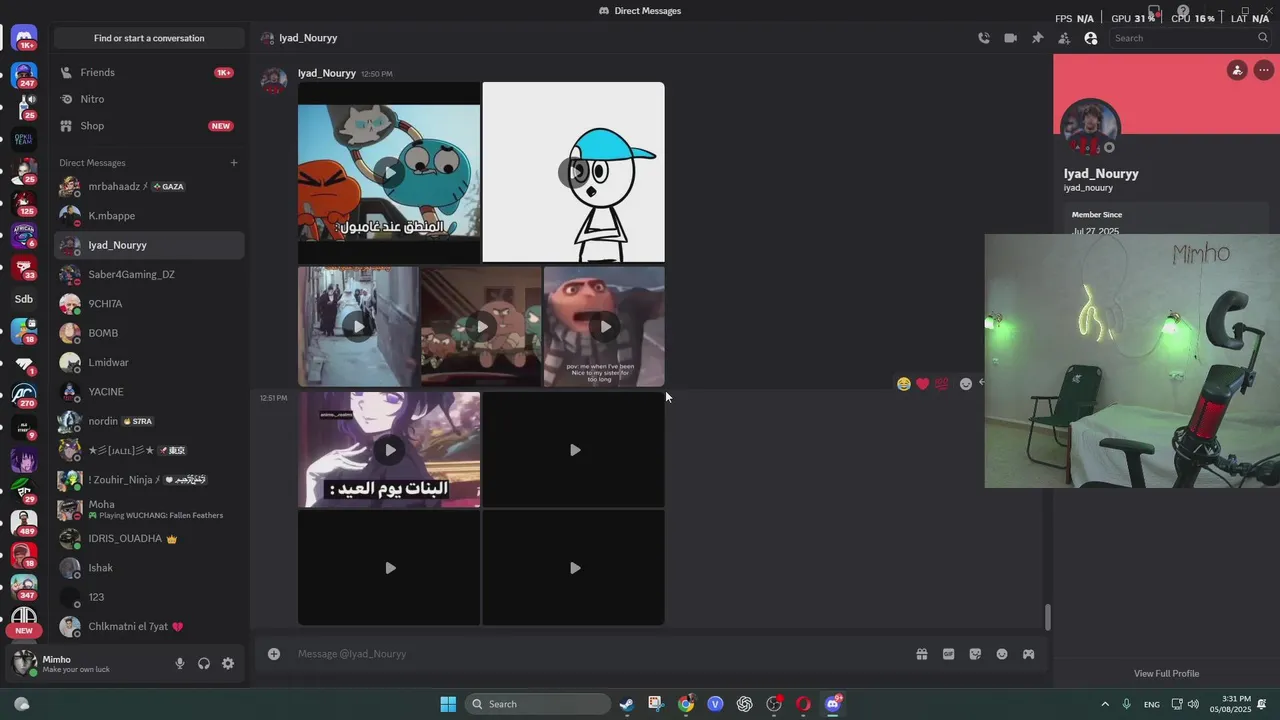Click the chat Search field
Screen dimensions: 1280x720
pyautogui.click(x=1190, y=38)
